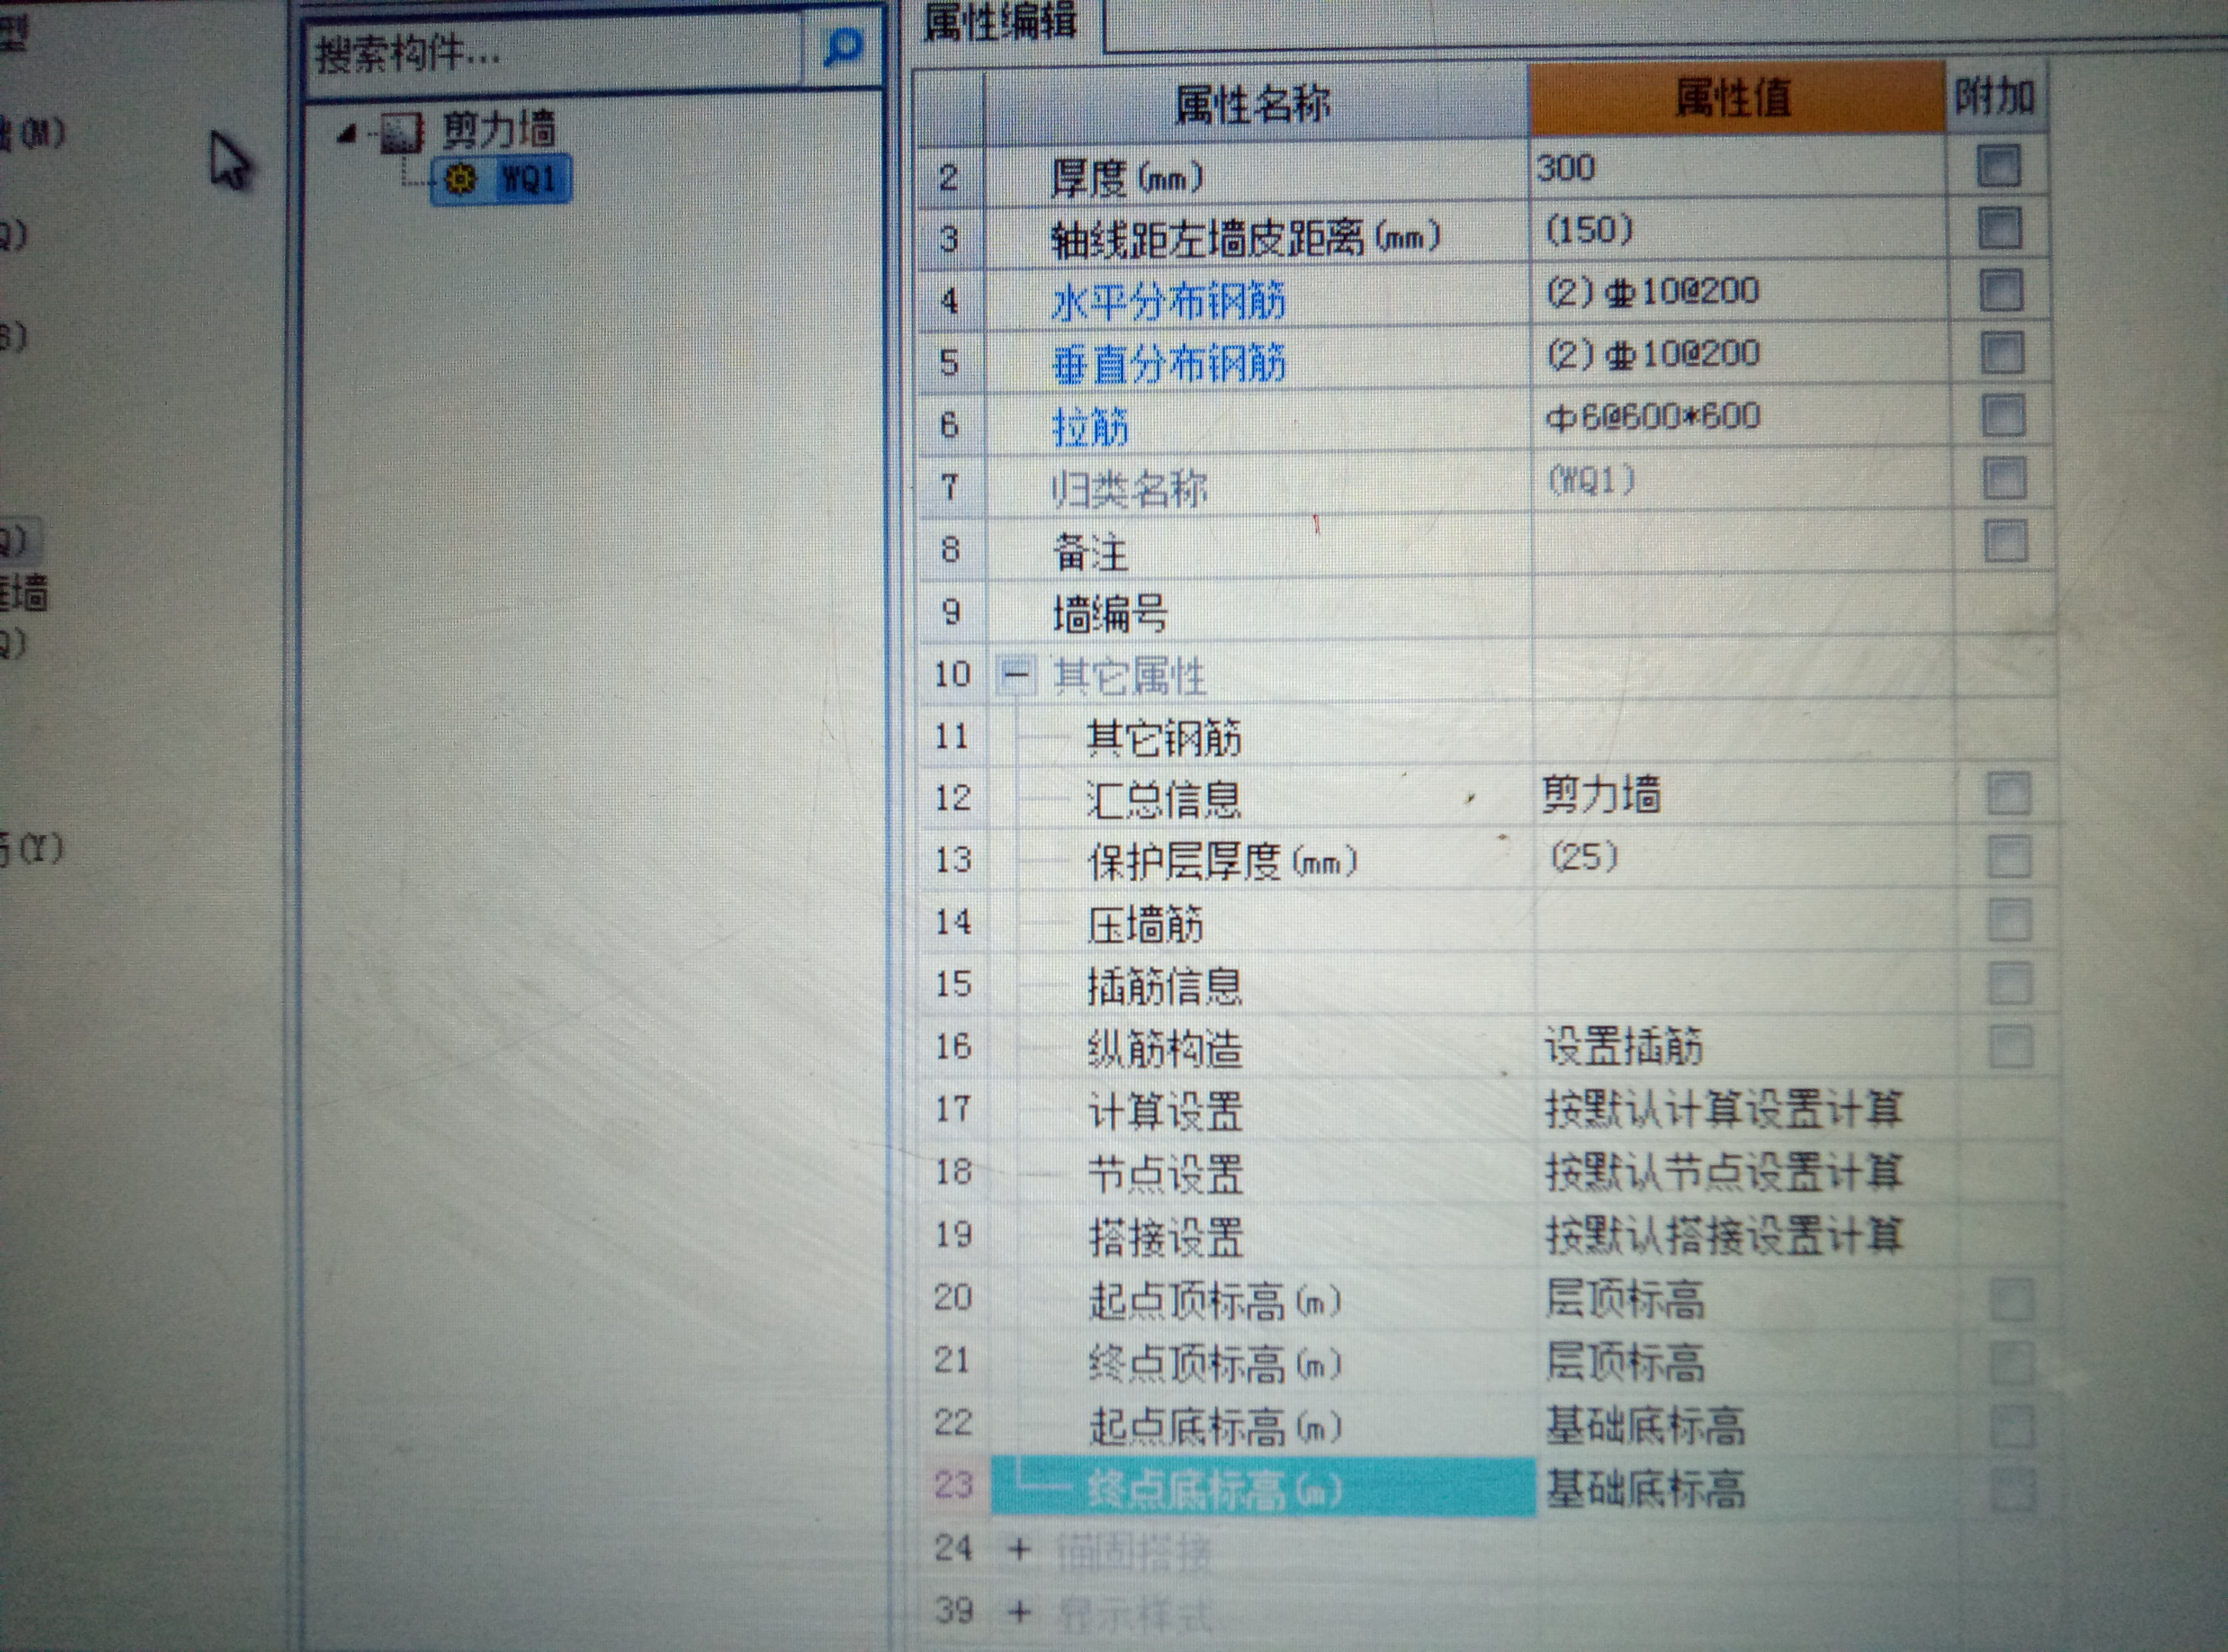Select the 垂直分布钢筋 property name
This screenshot has width=2228, height=1652.
[1169, 364]
